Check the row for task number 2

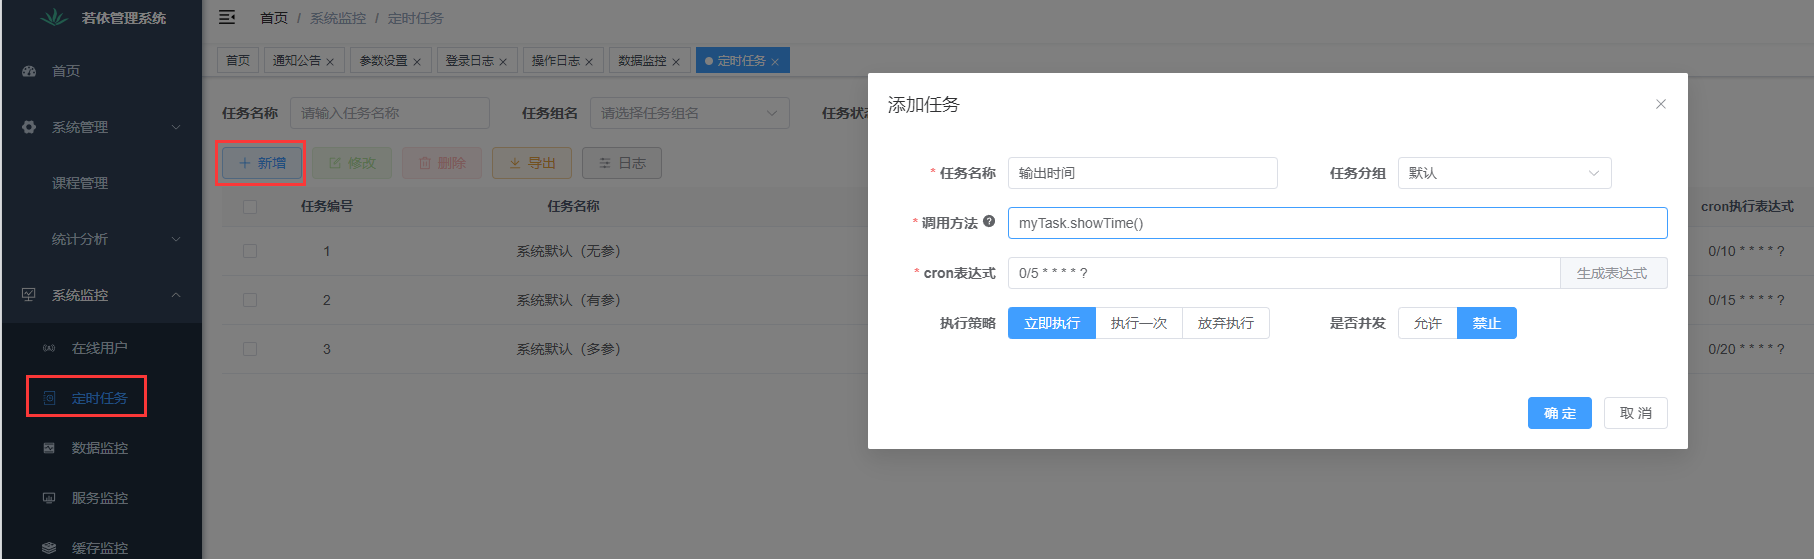pyautogui.click(x=250, y=300)
